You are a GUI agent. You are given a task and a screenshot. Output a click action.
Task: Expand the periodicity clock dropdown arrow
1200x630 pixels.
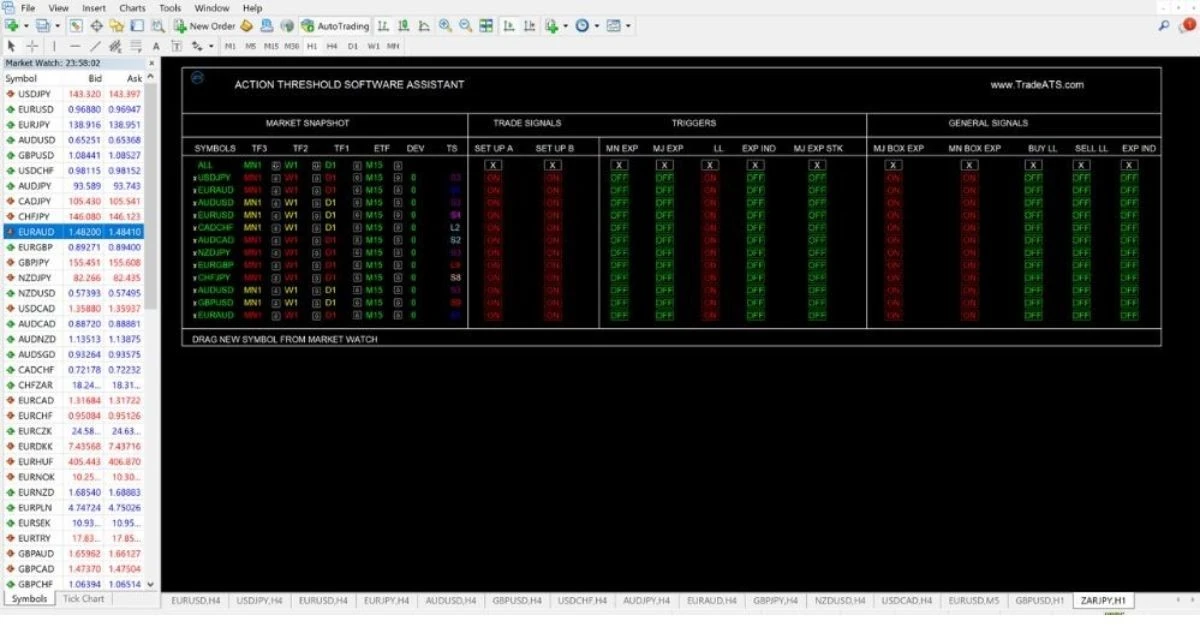tap(597, 25)
